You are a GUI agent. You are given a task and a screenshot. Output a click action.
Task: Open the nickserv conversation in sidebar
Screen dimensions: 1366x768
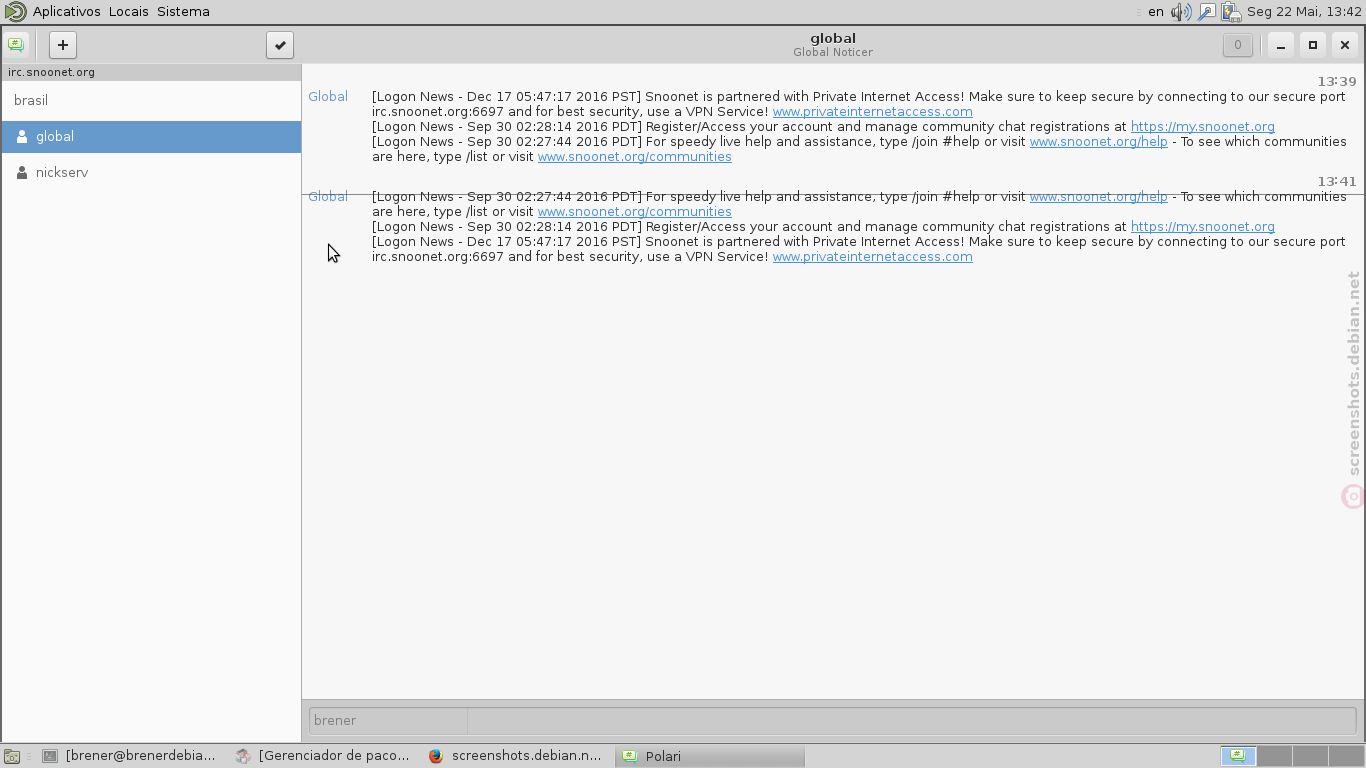click(151, 172)
